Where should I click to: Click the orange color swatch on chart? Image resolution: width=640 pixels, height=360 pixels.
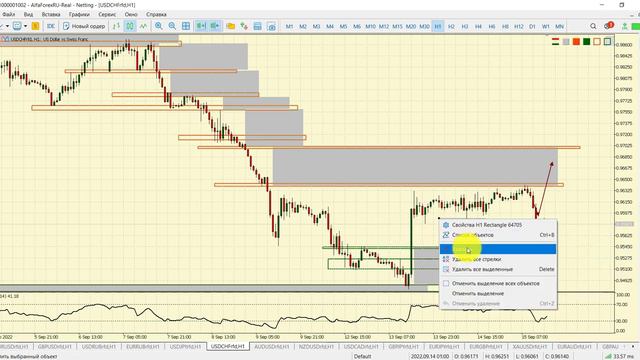click(x=576, y=42)
